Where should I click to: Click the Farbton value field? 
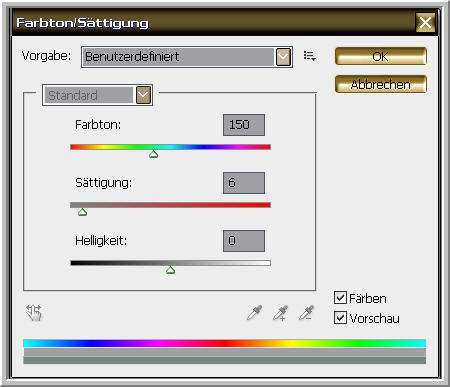click(x=244, y=125)
